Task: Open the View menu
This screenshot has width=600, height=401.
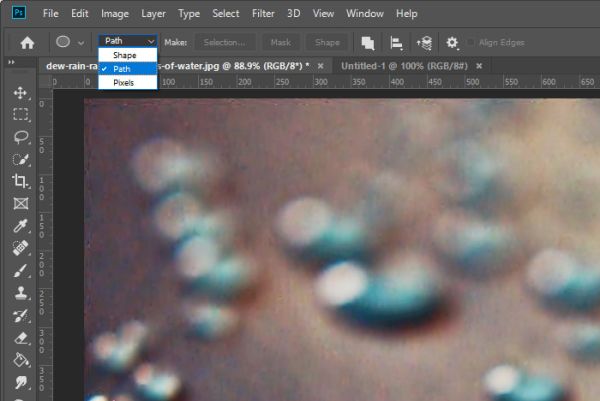Action: 323,13
